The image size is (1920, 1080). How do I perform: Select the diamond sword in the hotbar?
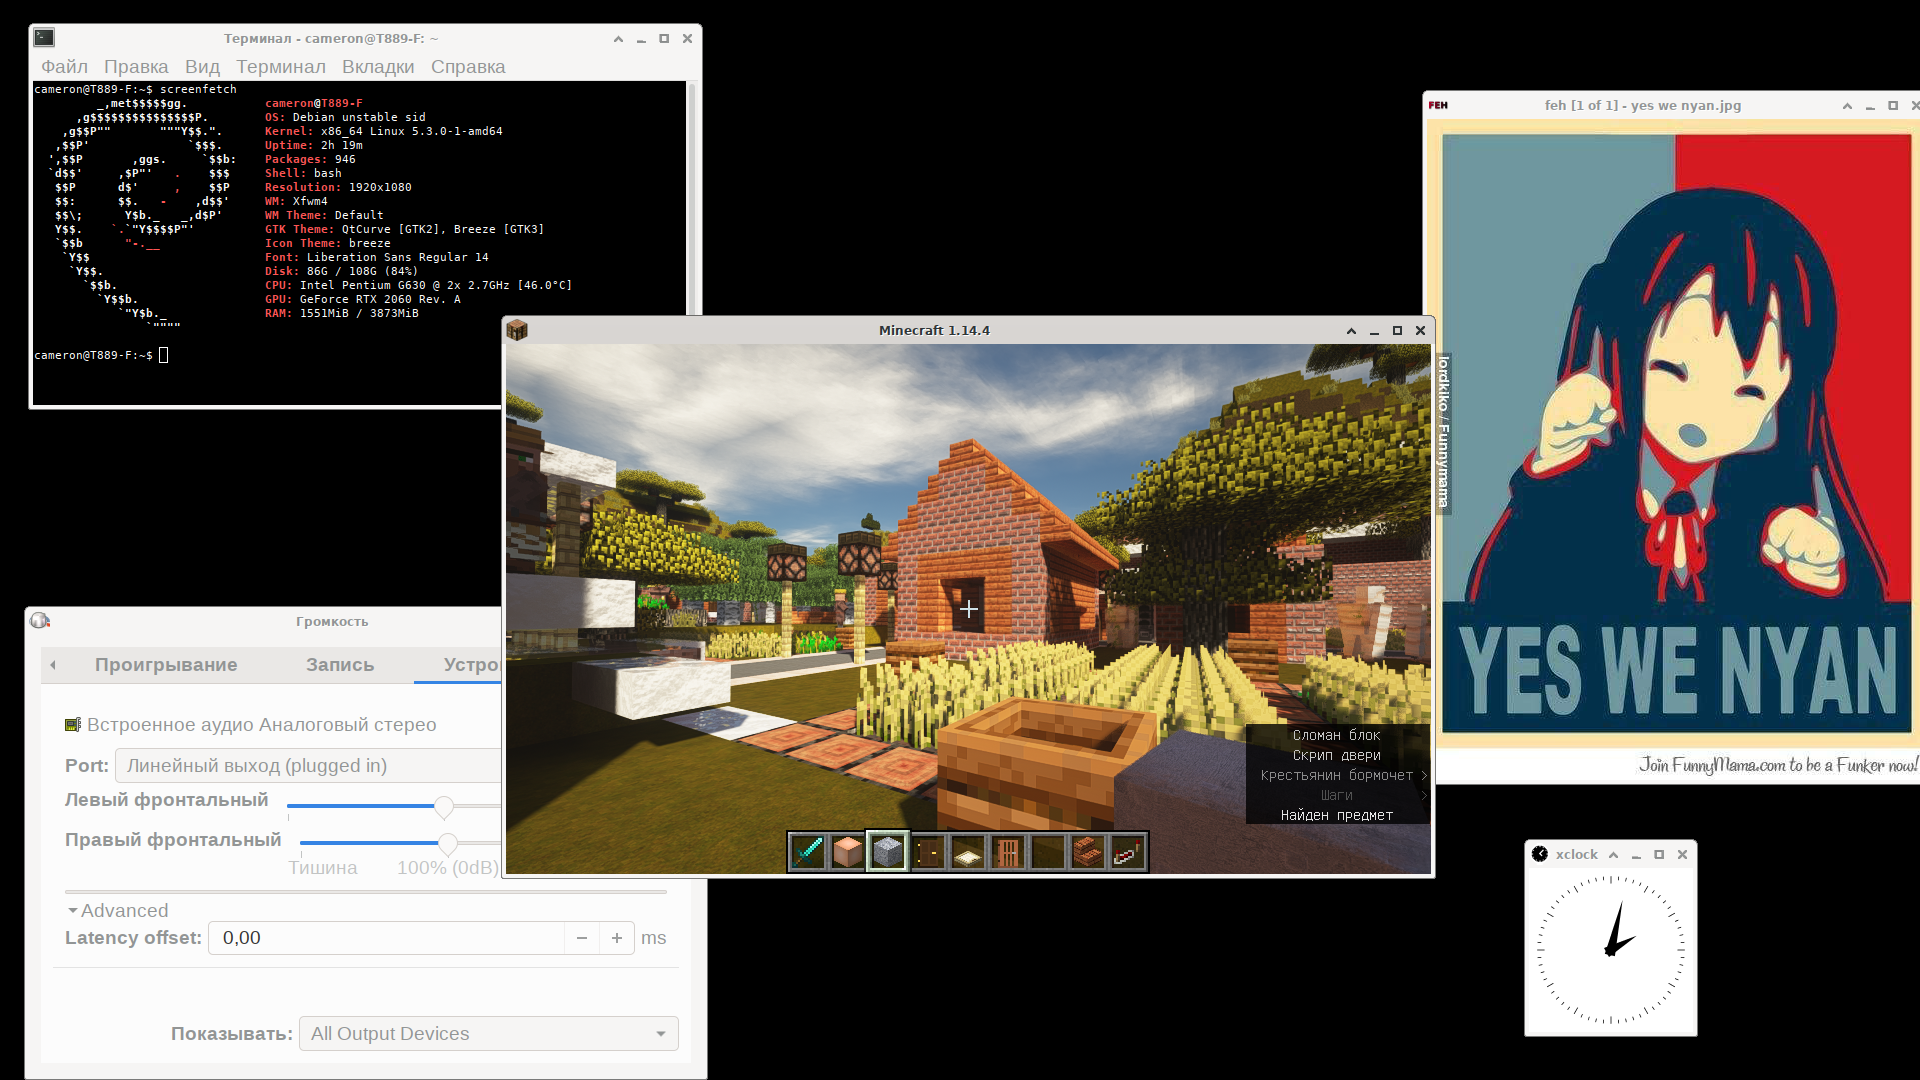pyautogui.click(x=808, y=852)
